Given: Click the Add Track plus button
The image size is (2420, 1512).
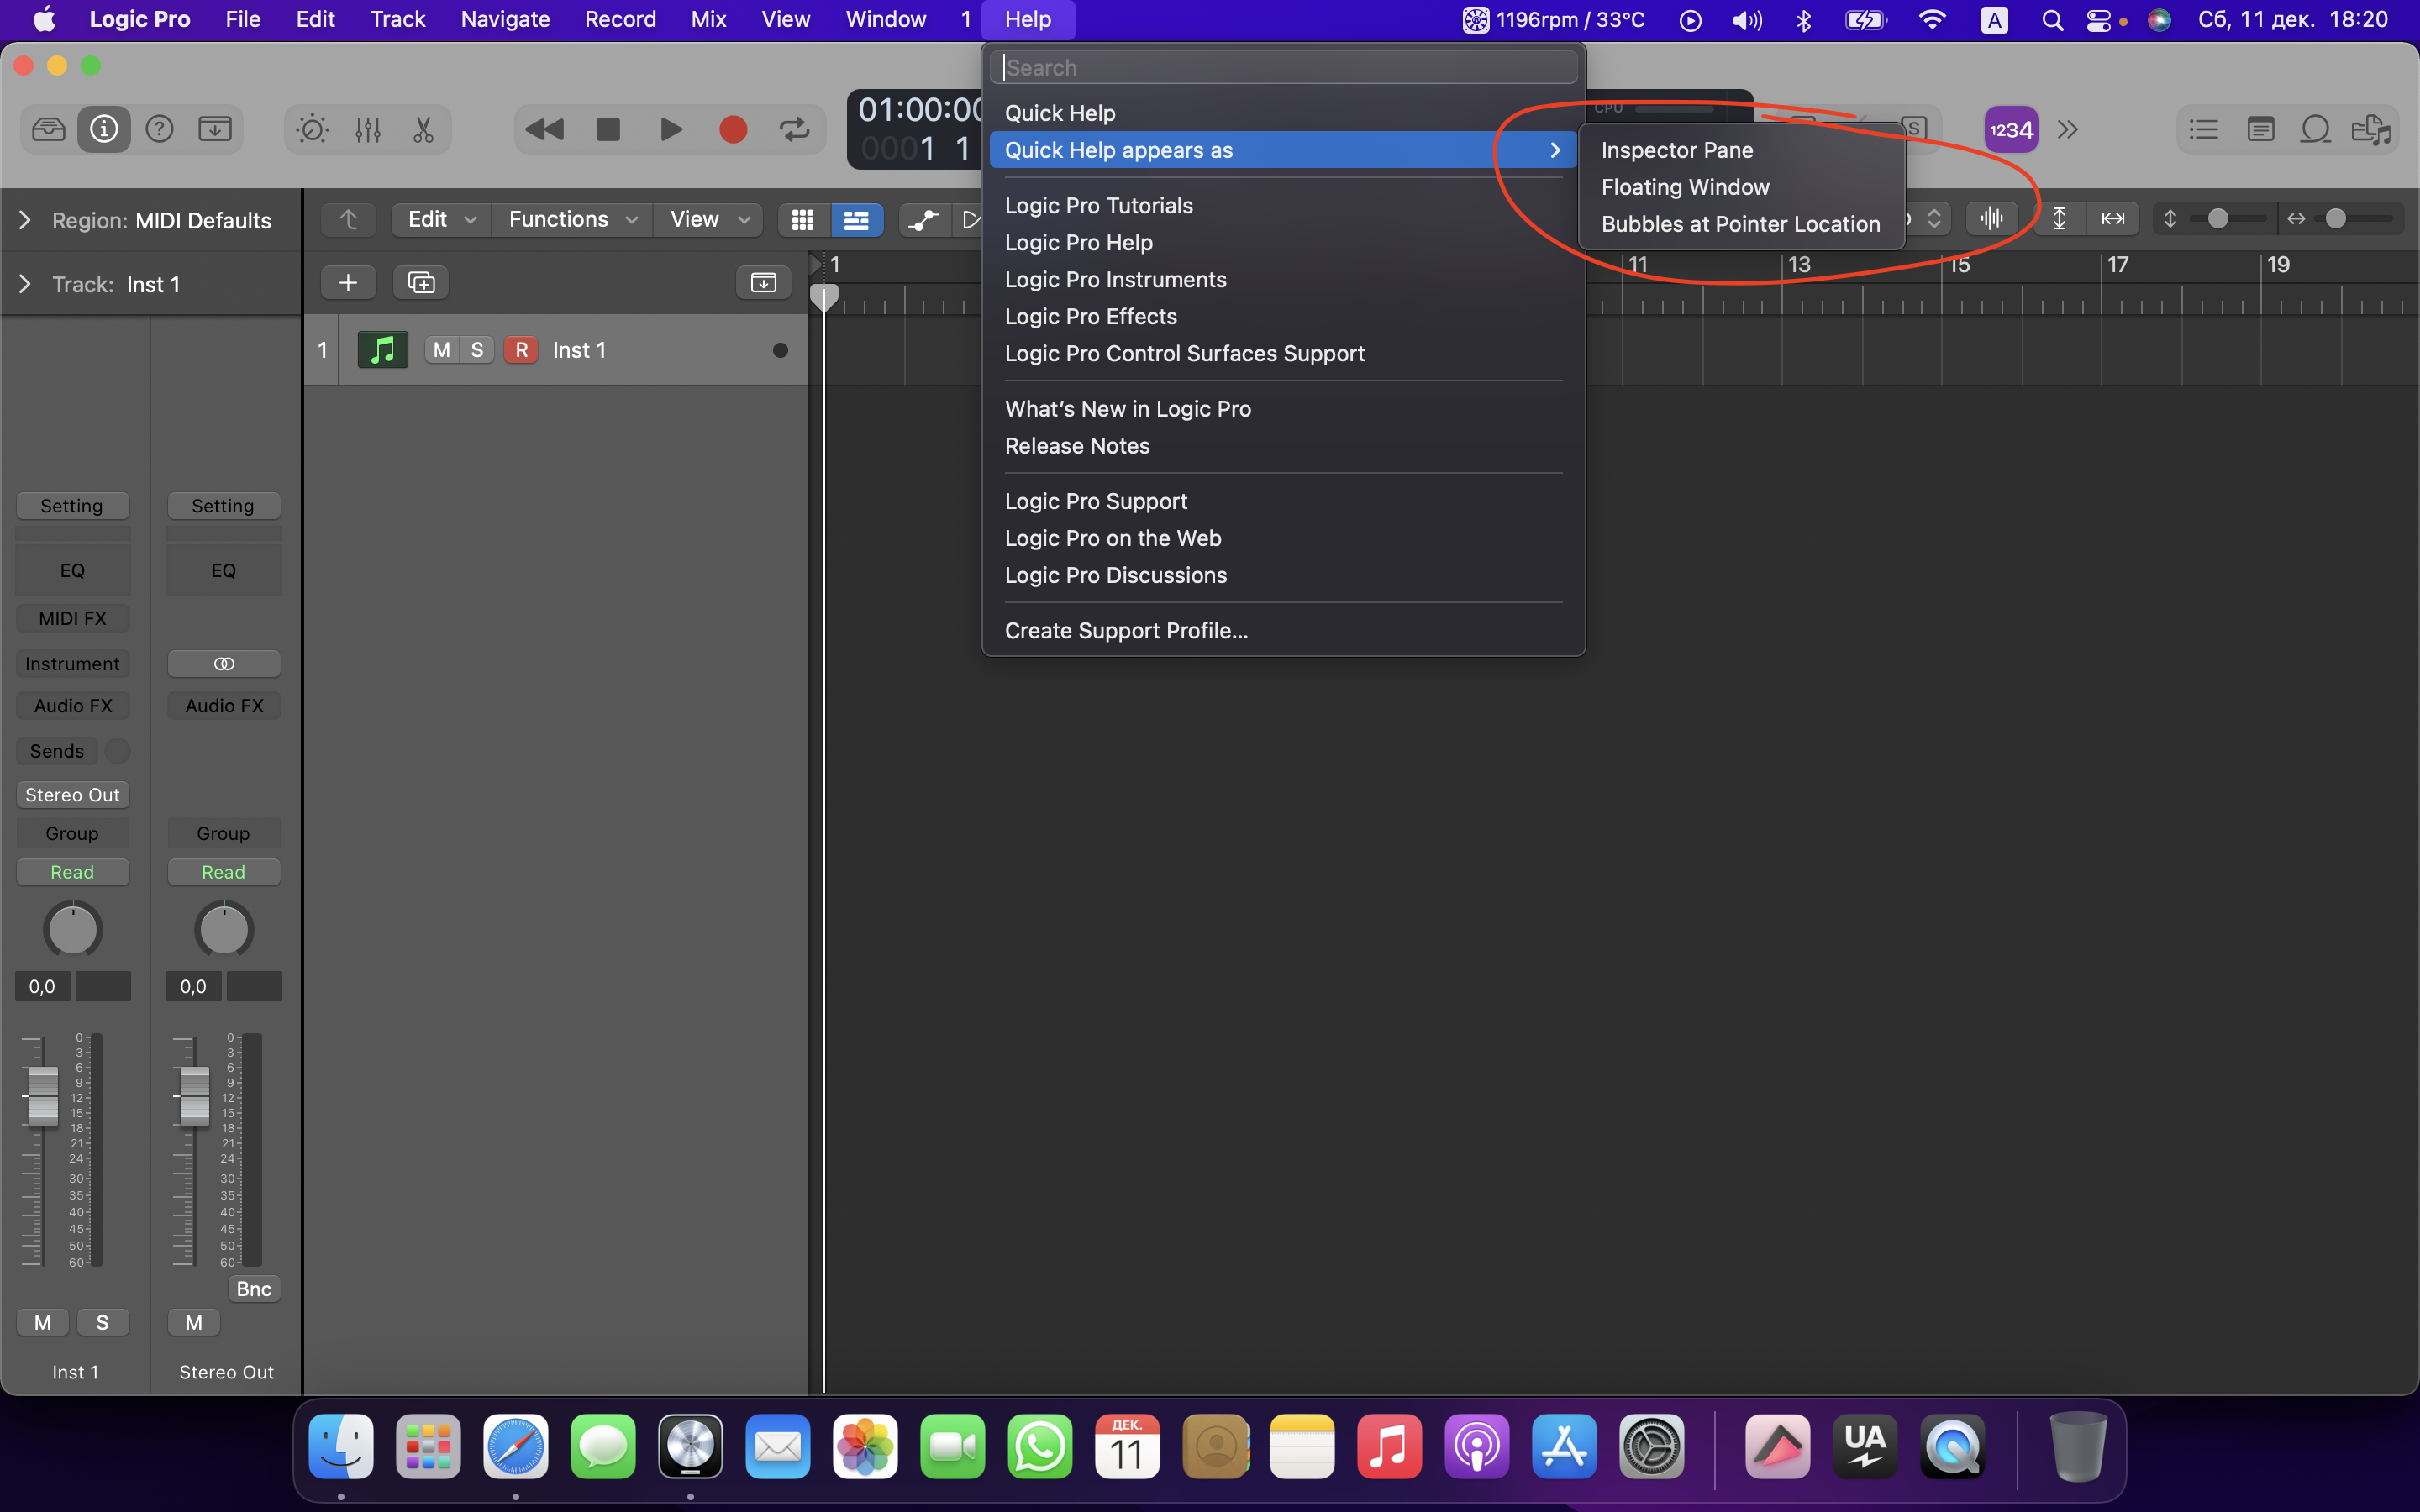Looking at the screenshot, I should [348, 283].
